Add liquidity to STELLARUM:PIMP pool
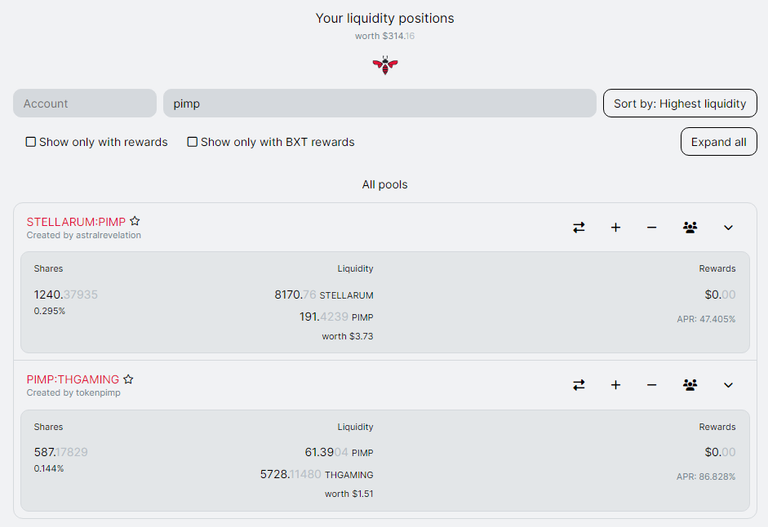The height and width of the screenshot is (527, 768). (x=616, y=227)
